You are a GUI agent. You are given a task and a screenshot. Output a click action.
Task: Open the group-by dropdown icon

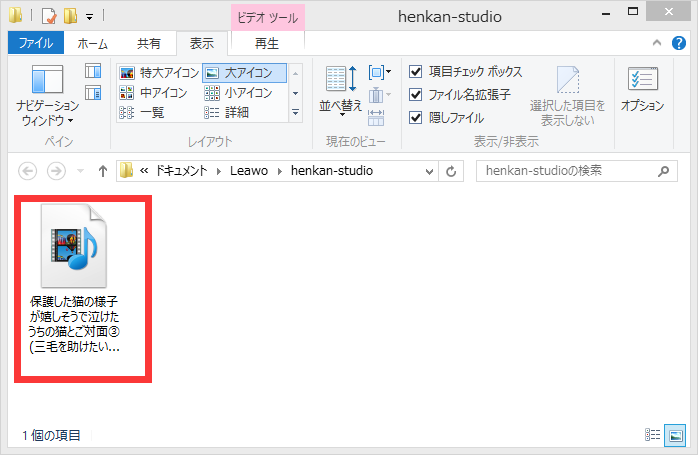[x=379, y=72]
